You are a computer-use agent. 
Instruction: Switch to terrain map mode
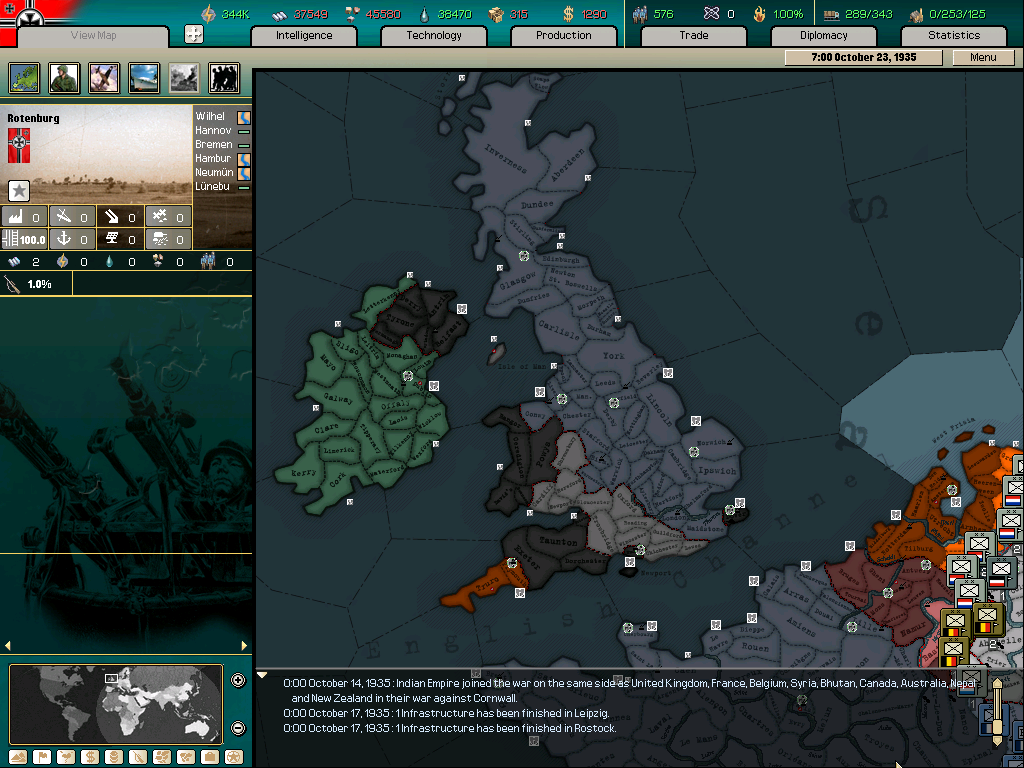(x=16, y=757)
